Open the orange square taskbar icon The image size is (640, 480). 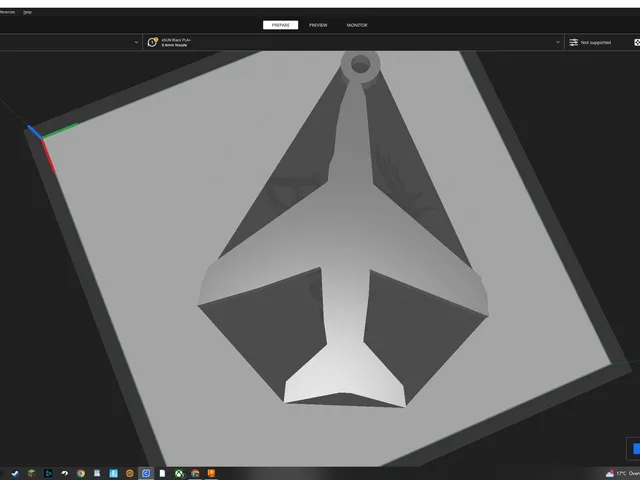coord(211,473)
